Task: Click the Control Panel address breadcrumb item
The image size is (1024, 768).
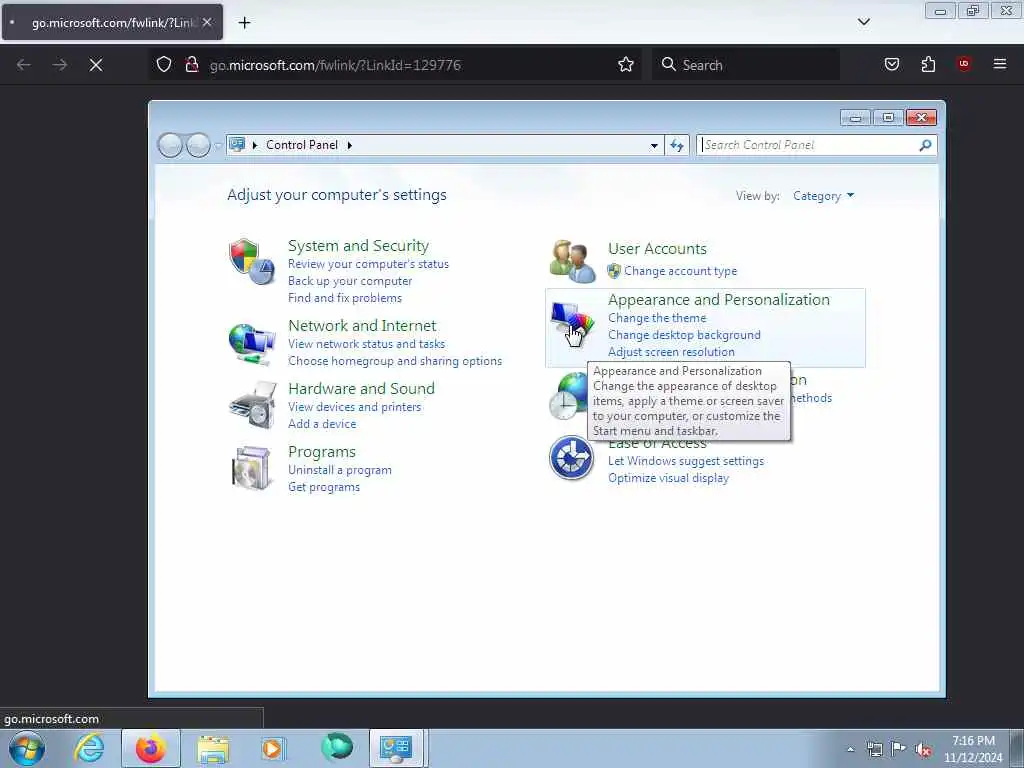Action: [x=302, y=145]
